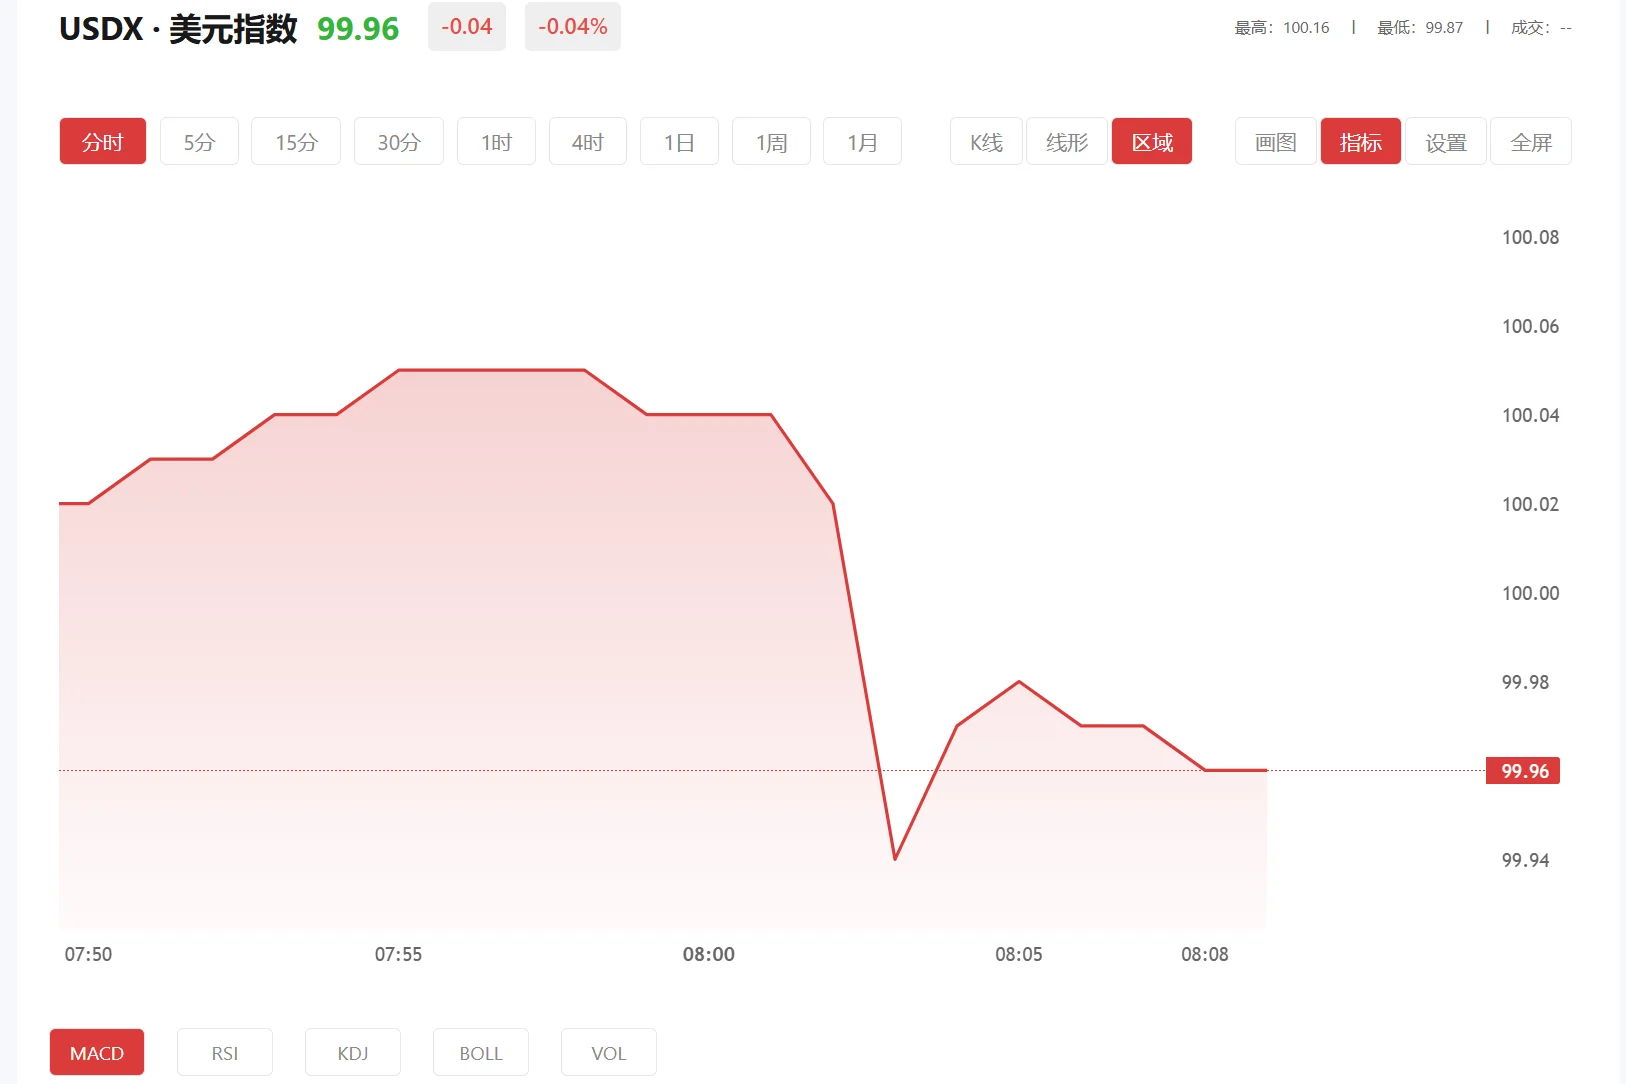The image size is (1626, 1084).
Task: Choose the 4时 timeframe
Action: click(x=587, y=142)
